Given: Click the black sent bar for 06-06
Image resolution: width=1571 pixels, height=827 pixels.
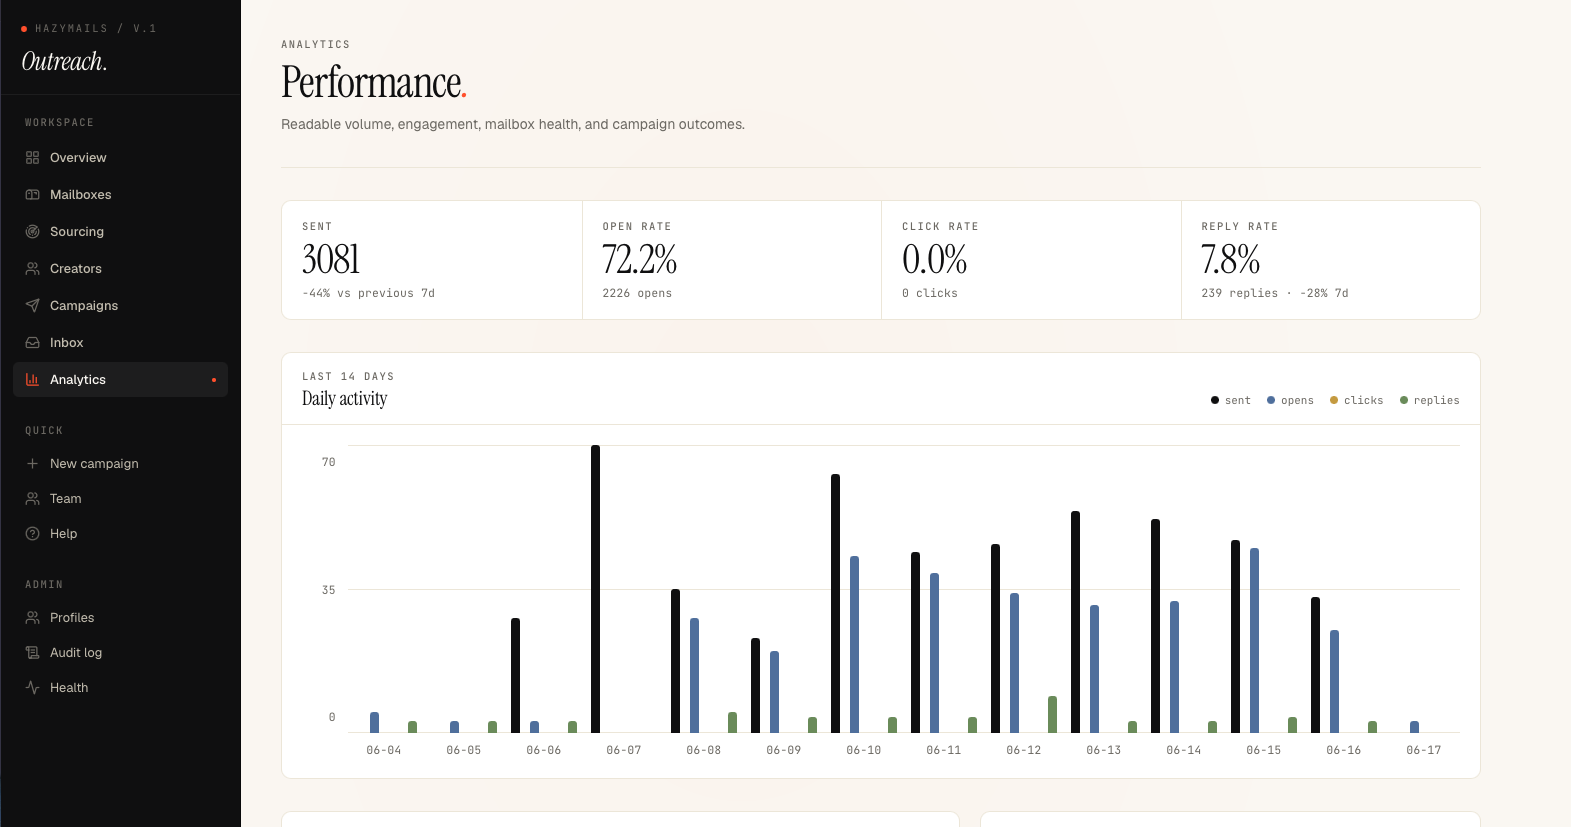Looking at the screenshot, I should pos(515,675).
